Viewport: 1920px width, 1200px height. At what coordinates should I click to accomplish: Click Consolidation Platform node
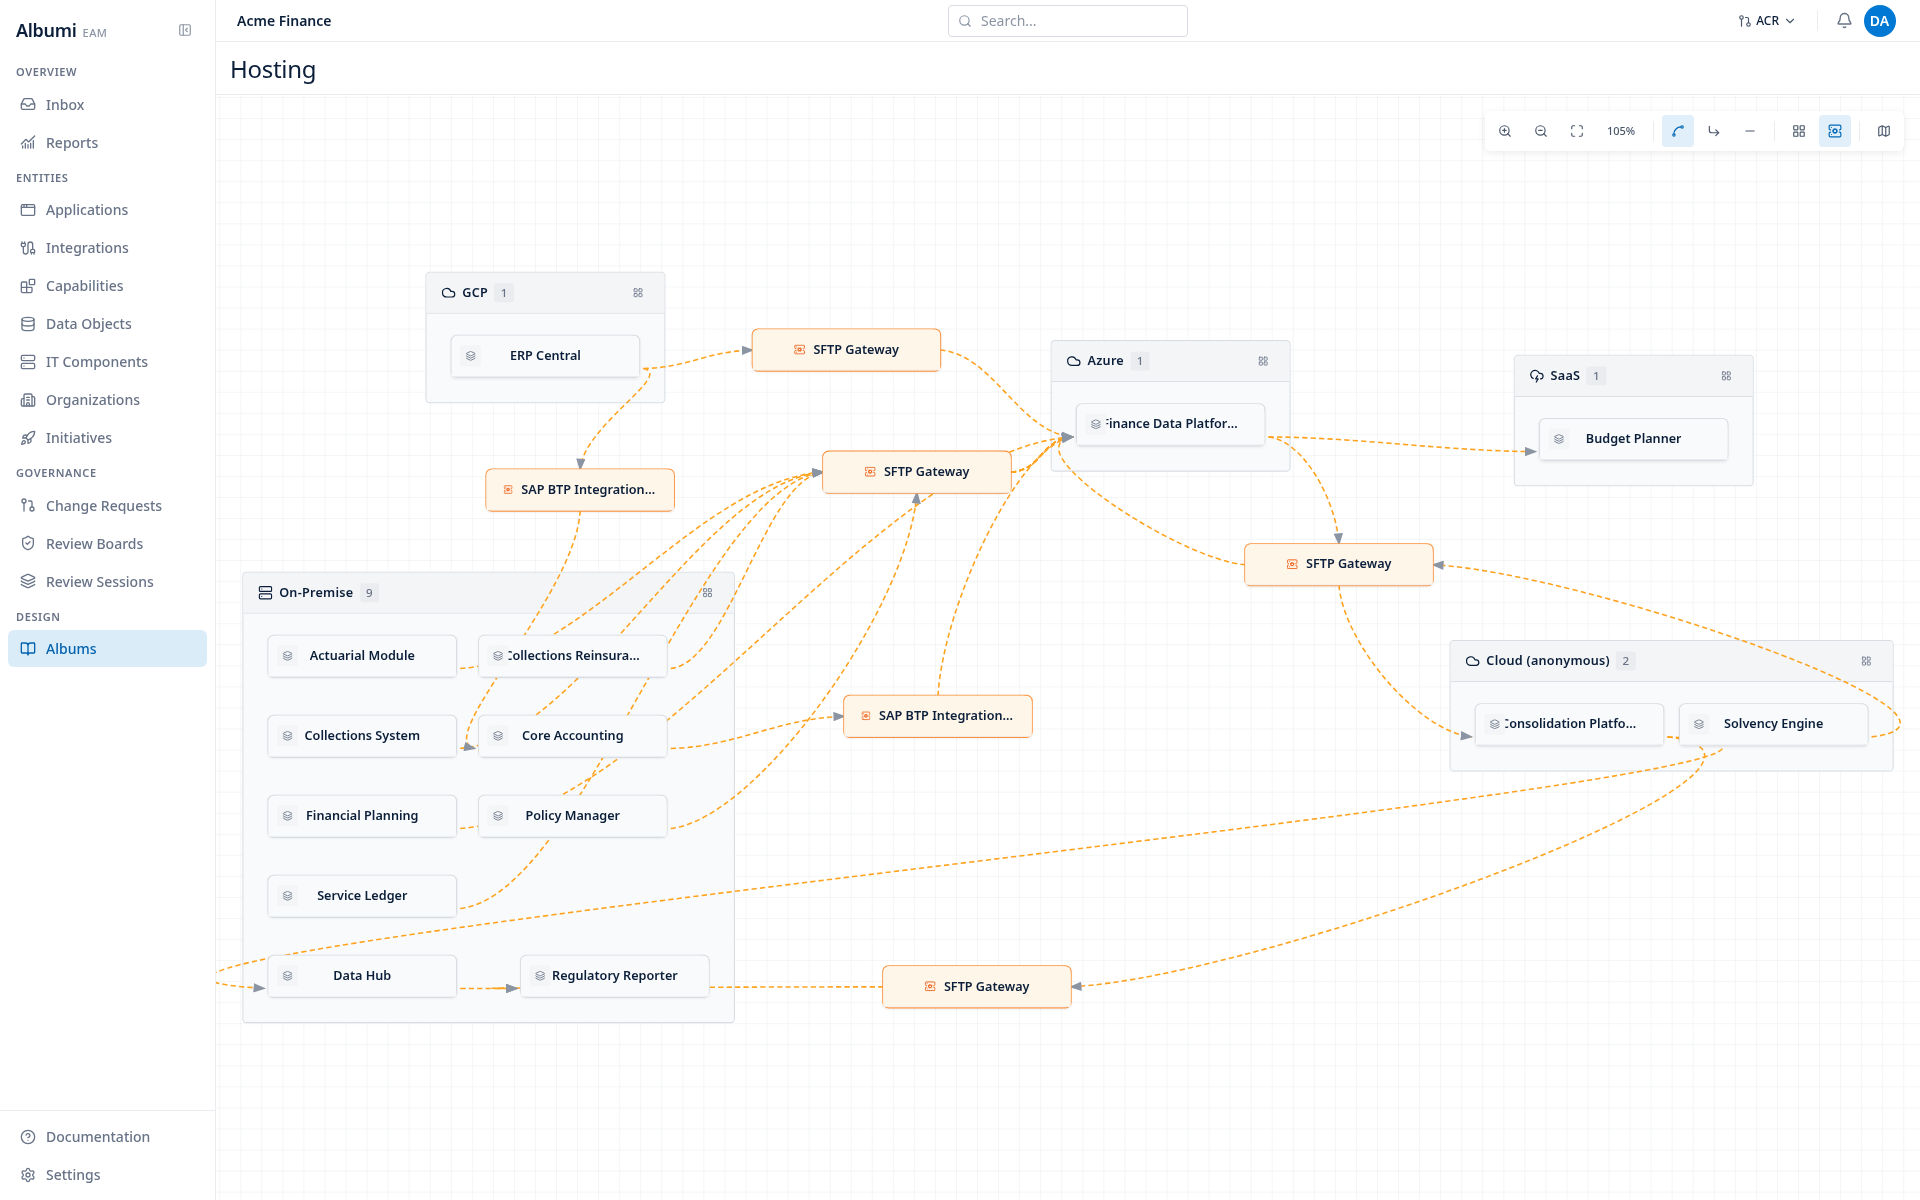(1569, 724)
